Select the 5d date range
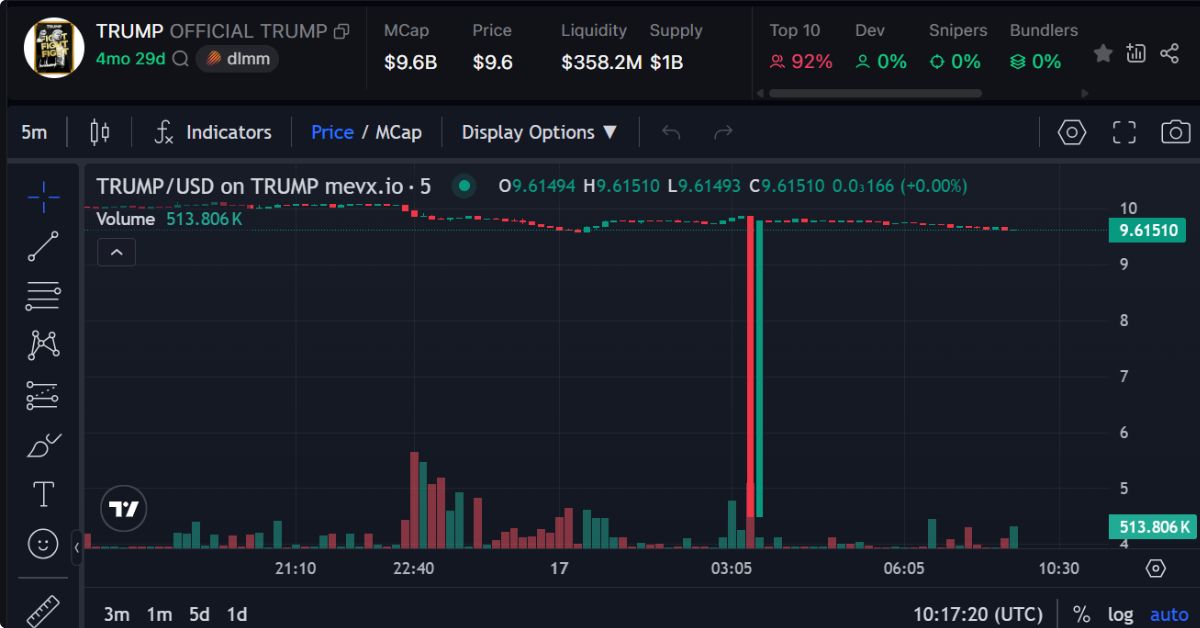 199,614
